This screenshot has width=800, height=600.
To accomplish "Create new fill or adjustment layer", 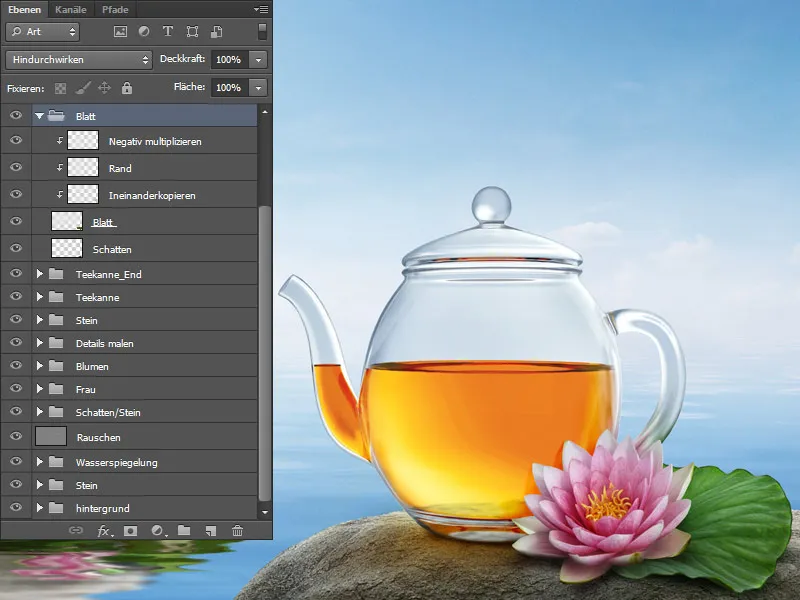I will point(159,531).
